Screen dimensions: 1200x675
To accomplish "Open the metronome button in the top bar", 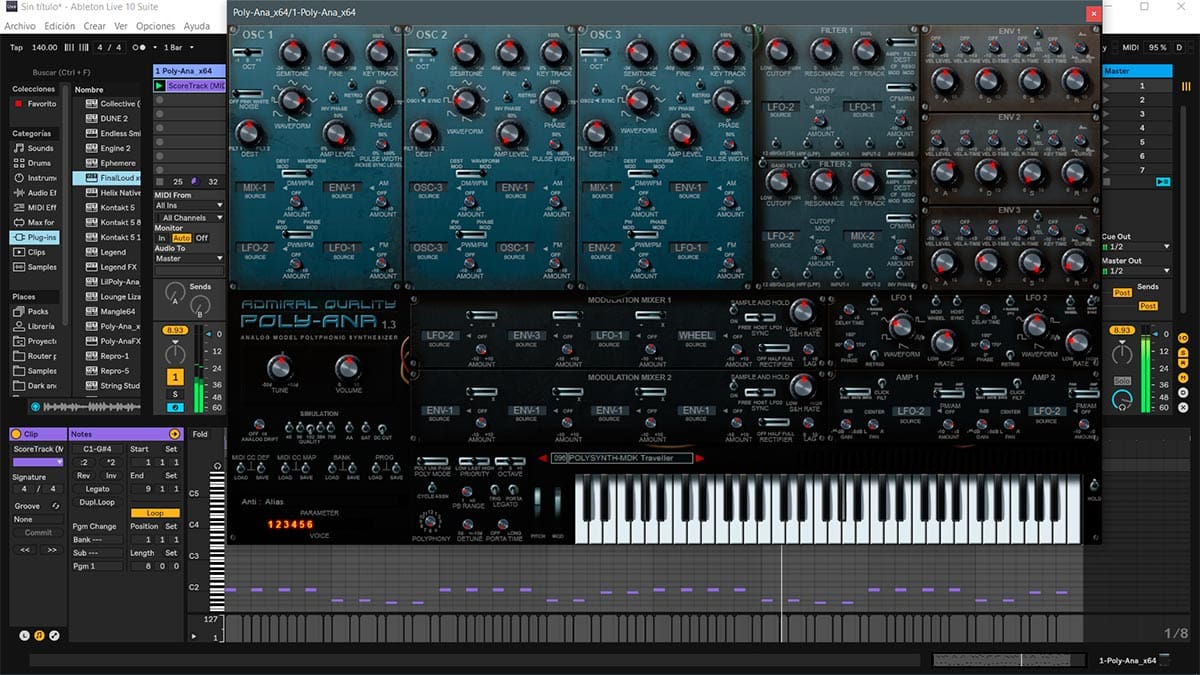I will click(x=138, y=47).
